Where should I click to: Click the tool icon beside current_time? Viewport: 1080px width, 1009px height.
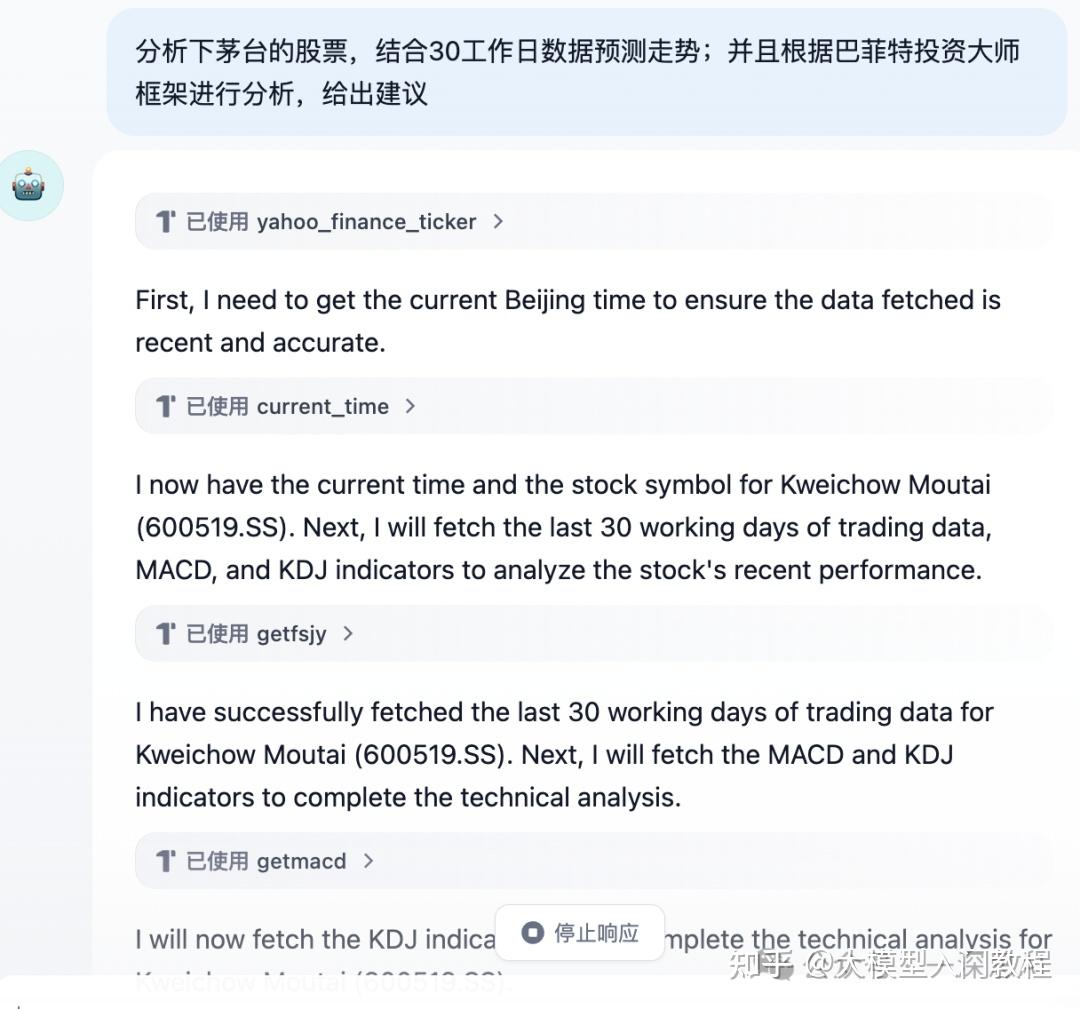click(x=165, y=406)
